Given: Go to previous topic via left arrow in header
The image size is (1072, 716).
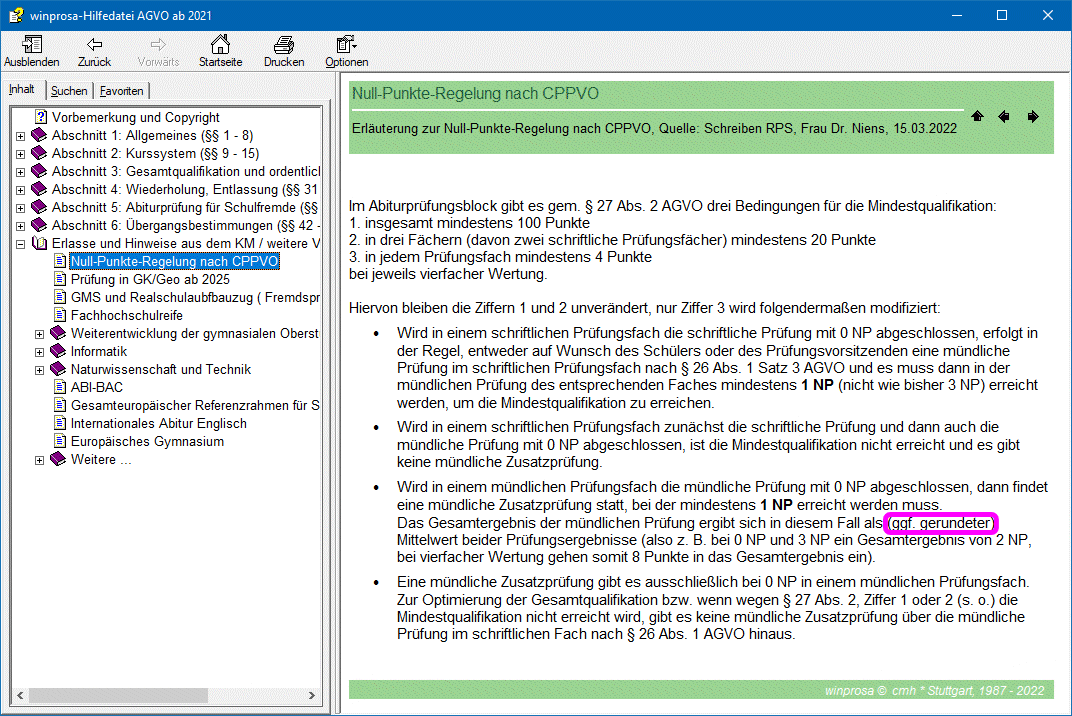Looking at the screenshot, I should tap(1004, 117).
